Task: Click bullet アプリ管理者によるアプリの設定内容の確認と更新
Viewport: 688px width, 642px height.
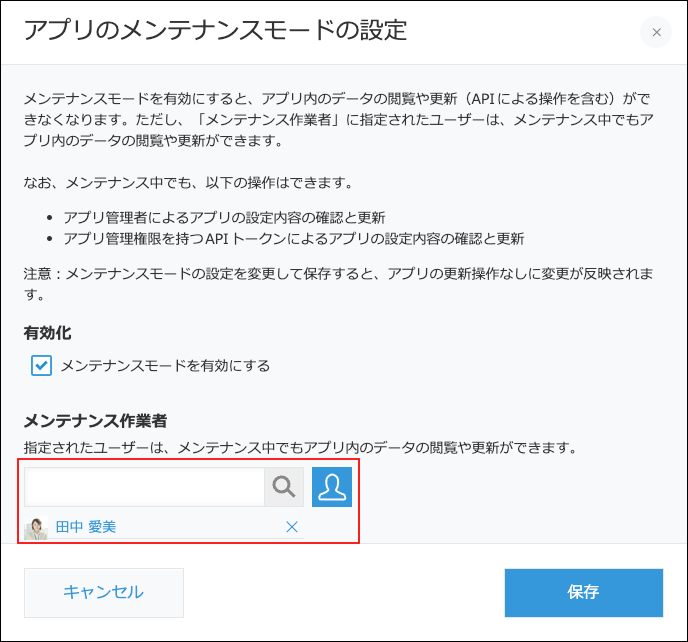Action: (224, 217)
